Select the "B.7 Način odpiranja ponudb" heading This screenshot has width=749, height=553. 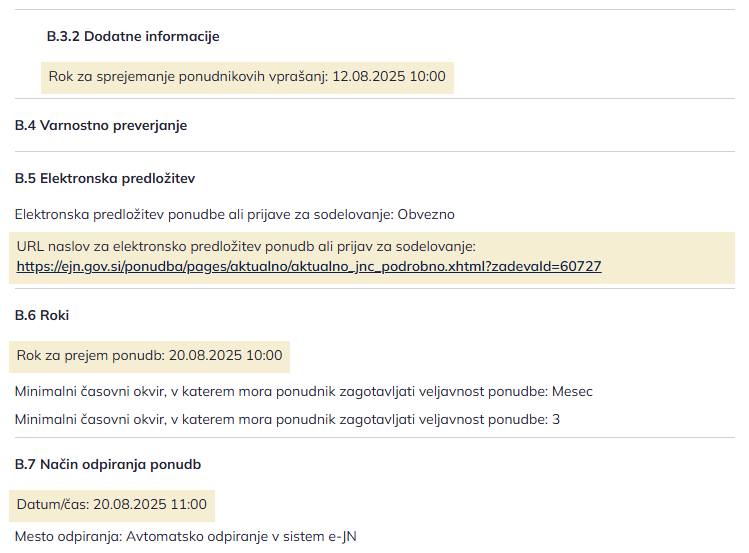click(109, 465)
